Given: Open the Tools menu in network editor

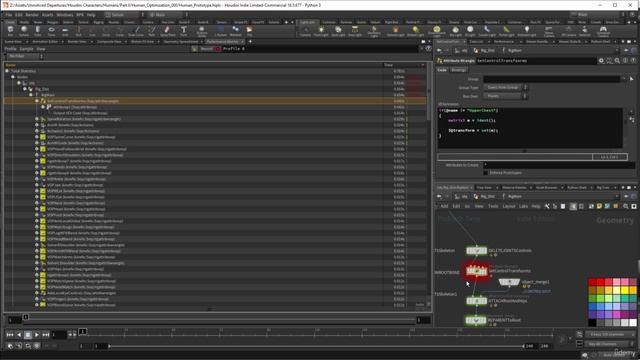Looking at the screenshot, I should click(x=493, y=206).
